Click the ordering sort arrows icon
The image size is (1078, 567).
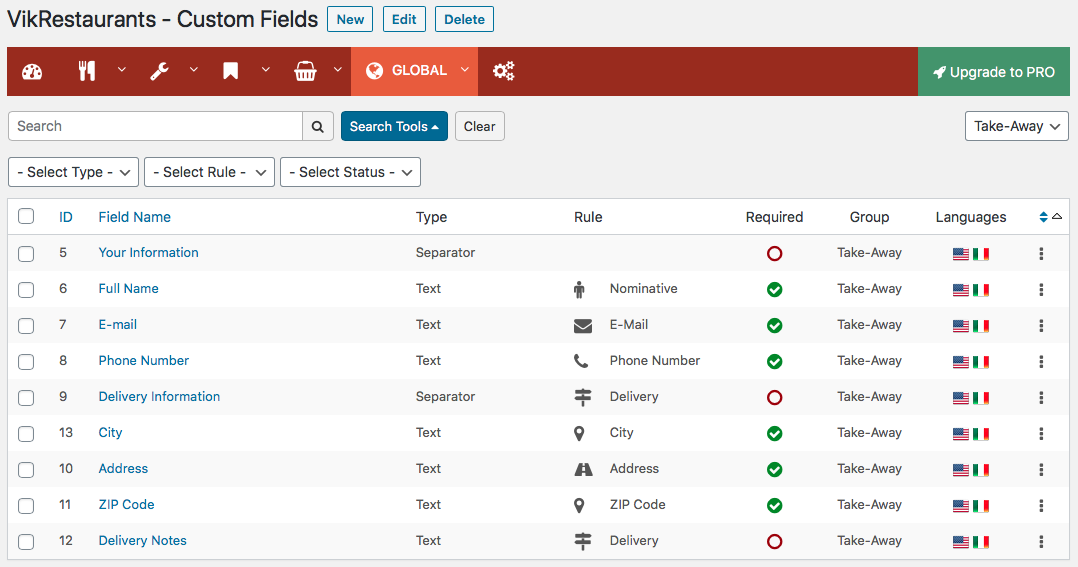(x=1043, y=217)
